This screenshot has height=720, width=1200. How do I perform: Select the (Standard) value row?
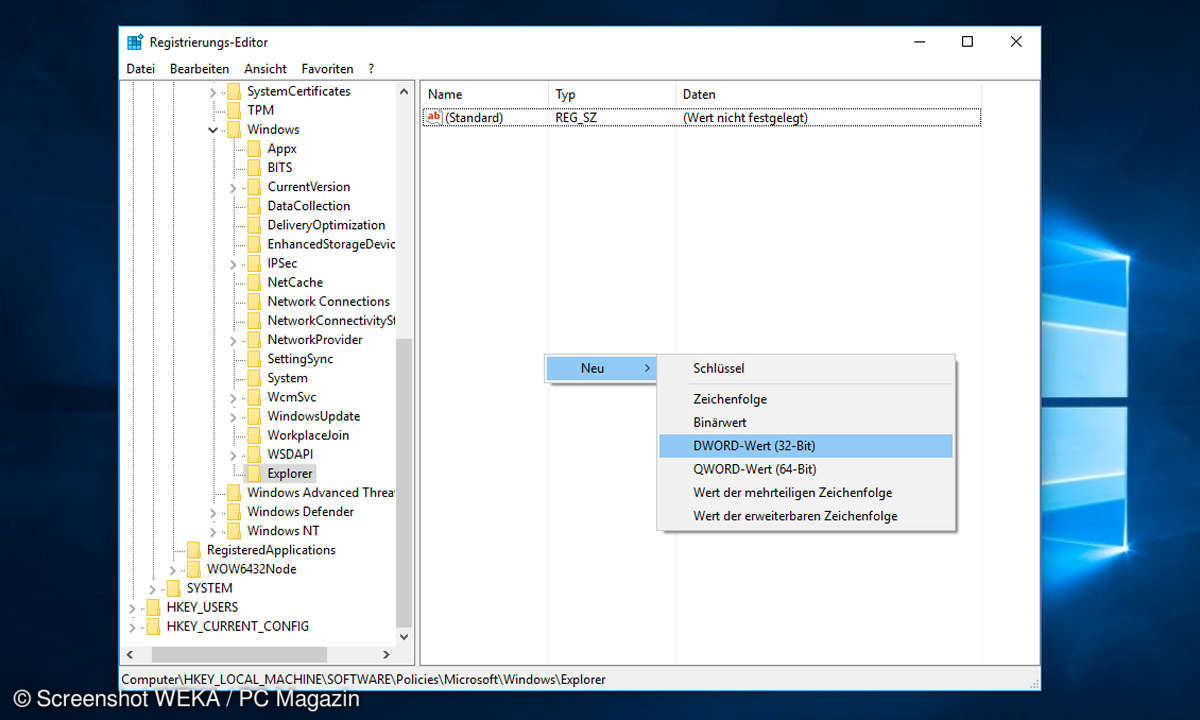[x=701, y=117]
